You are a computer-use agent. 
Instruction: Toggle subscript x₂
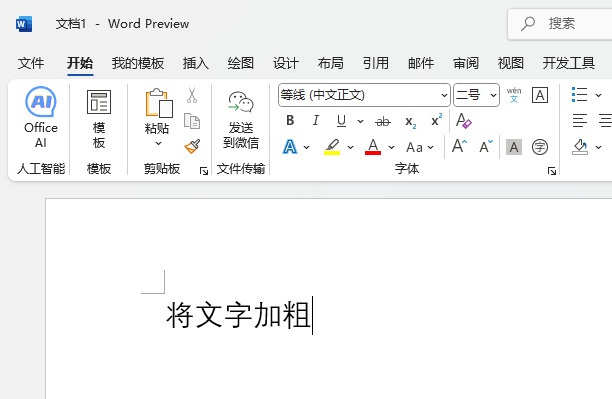[410, 122]
